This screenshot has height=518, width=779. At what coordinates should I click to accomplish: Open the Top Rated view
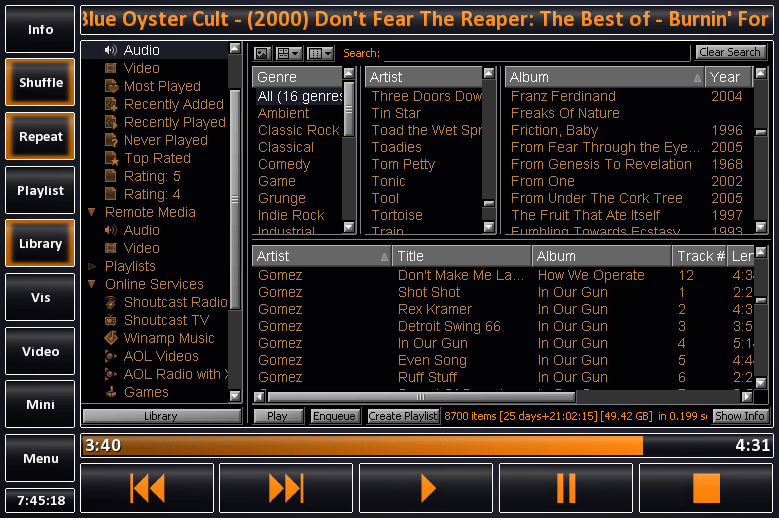[x=157, y=158]
